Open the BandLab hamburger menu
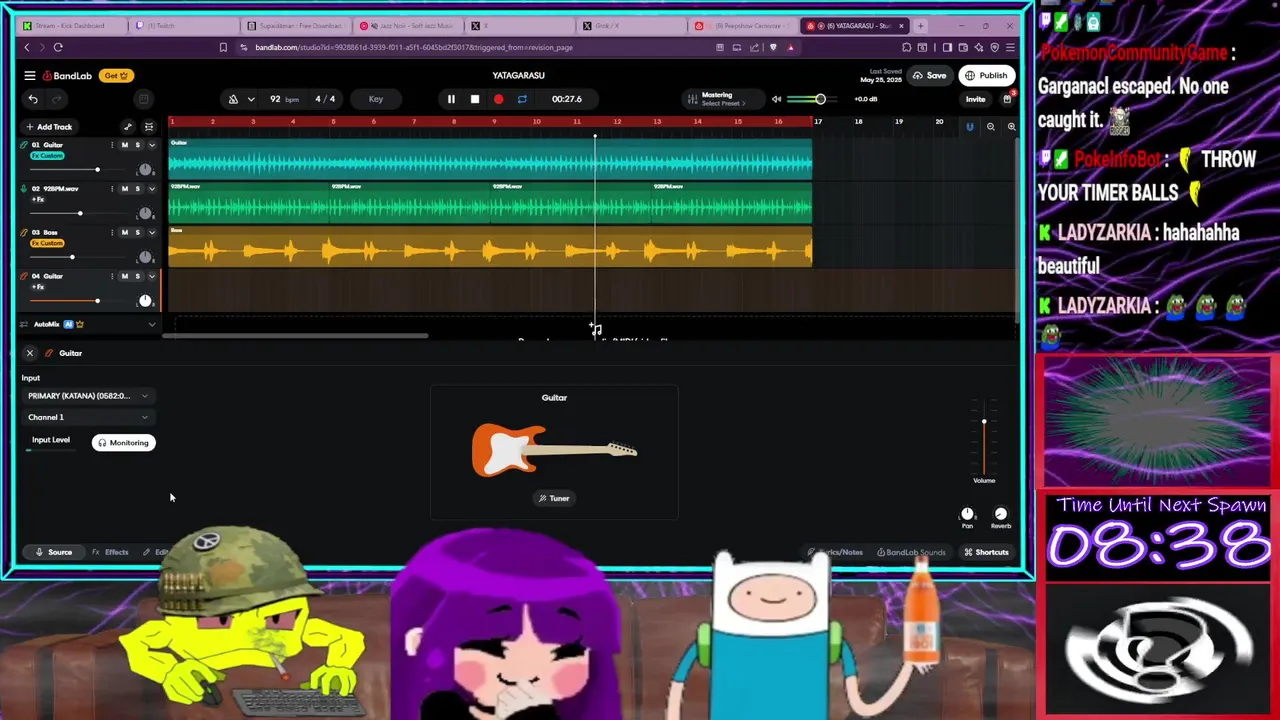 tap(30, 76)
